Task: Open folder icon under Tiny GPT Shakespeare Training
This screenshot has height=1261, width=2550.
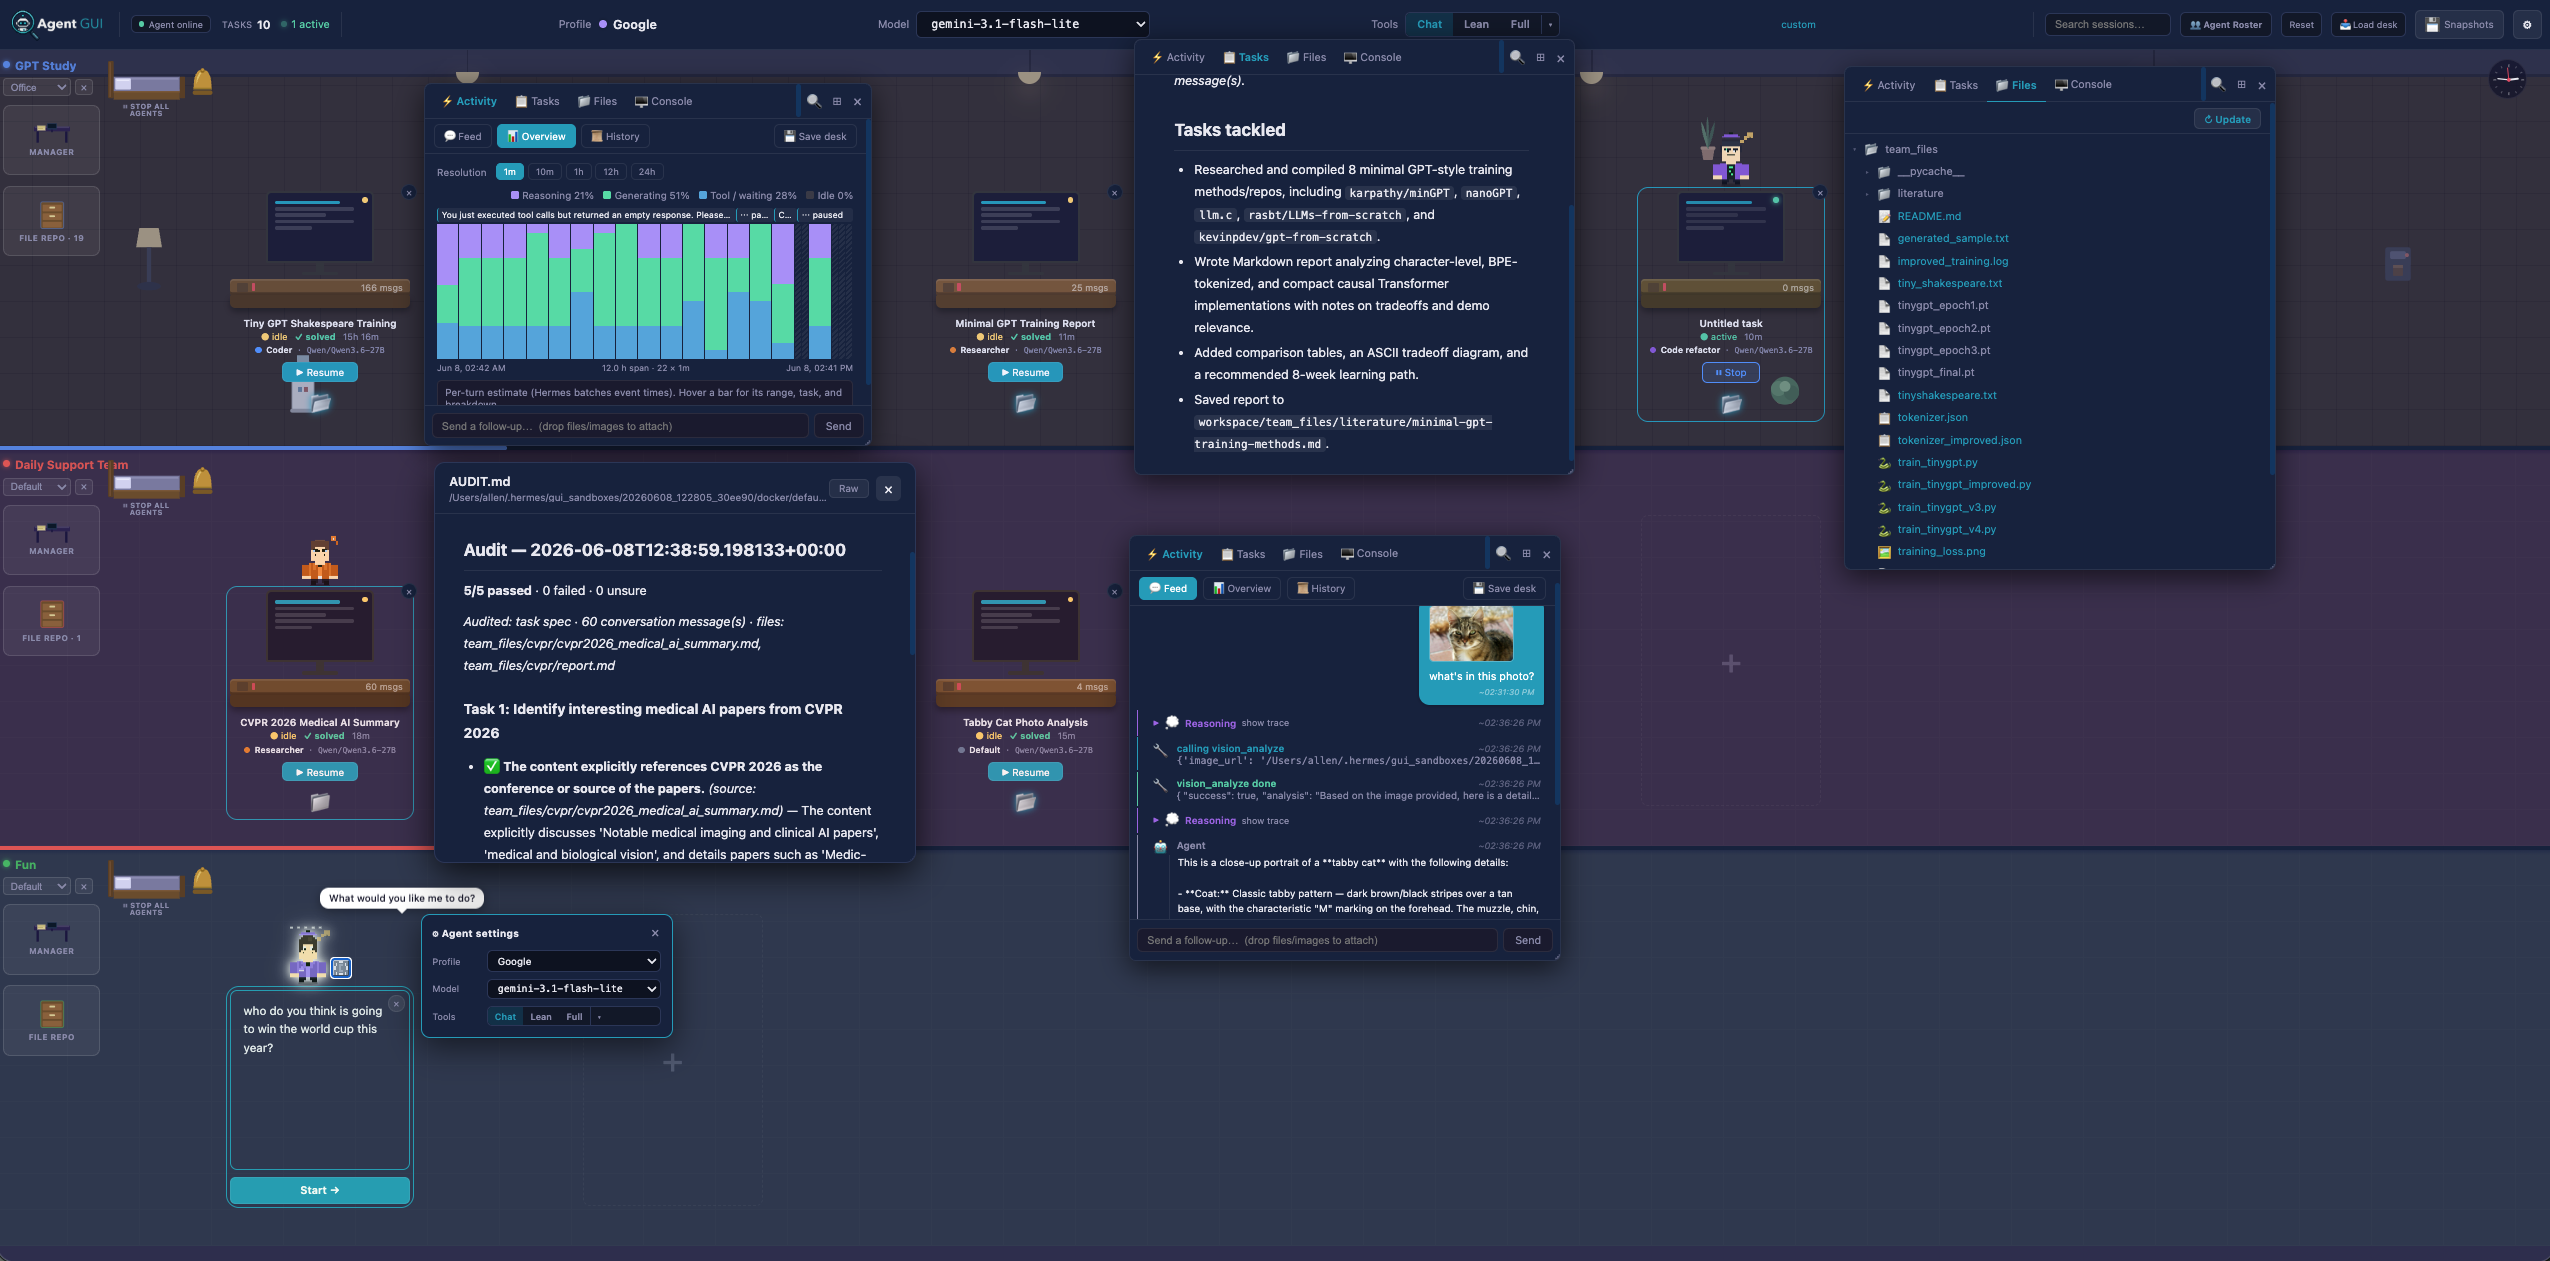Action: point(320,402)
